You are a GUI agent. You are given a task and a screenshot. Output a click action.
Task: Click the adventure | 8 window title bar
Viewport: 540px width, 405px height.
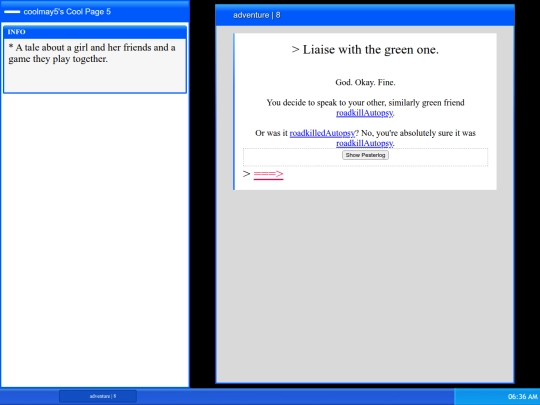click(365, 15)
